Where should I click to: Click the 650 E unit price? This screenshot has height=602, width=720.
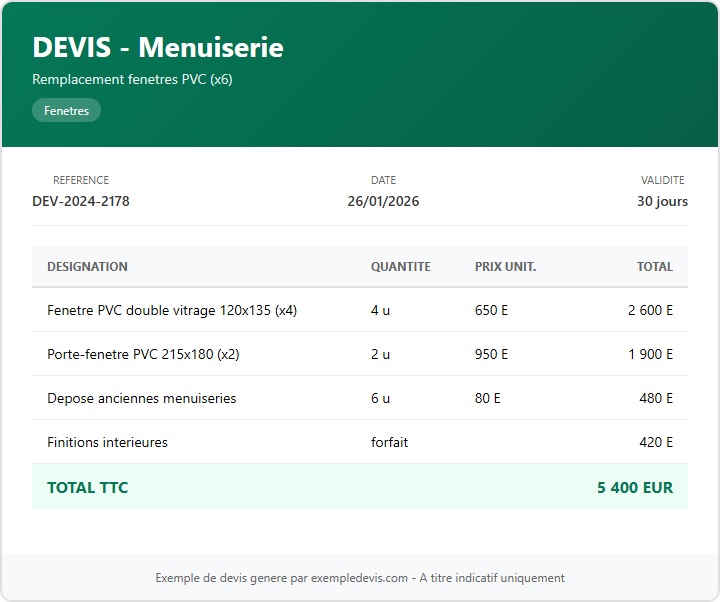(491, 310)
